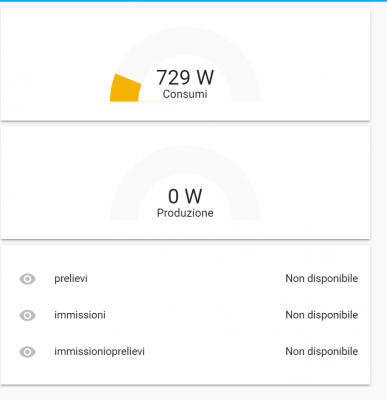The image size is (387, 400).
Task: Click the Produzione gauge label
Action: coord(185,213)
